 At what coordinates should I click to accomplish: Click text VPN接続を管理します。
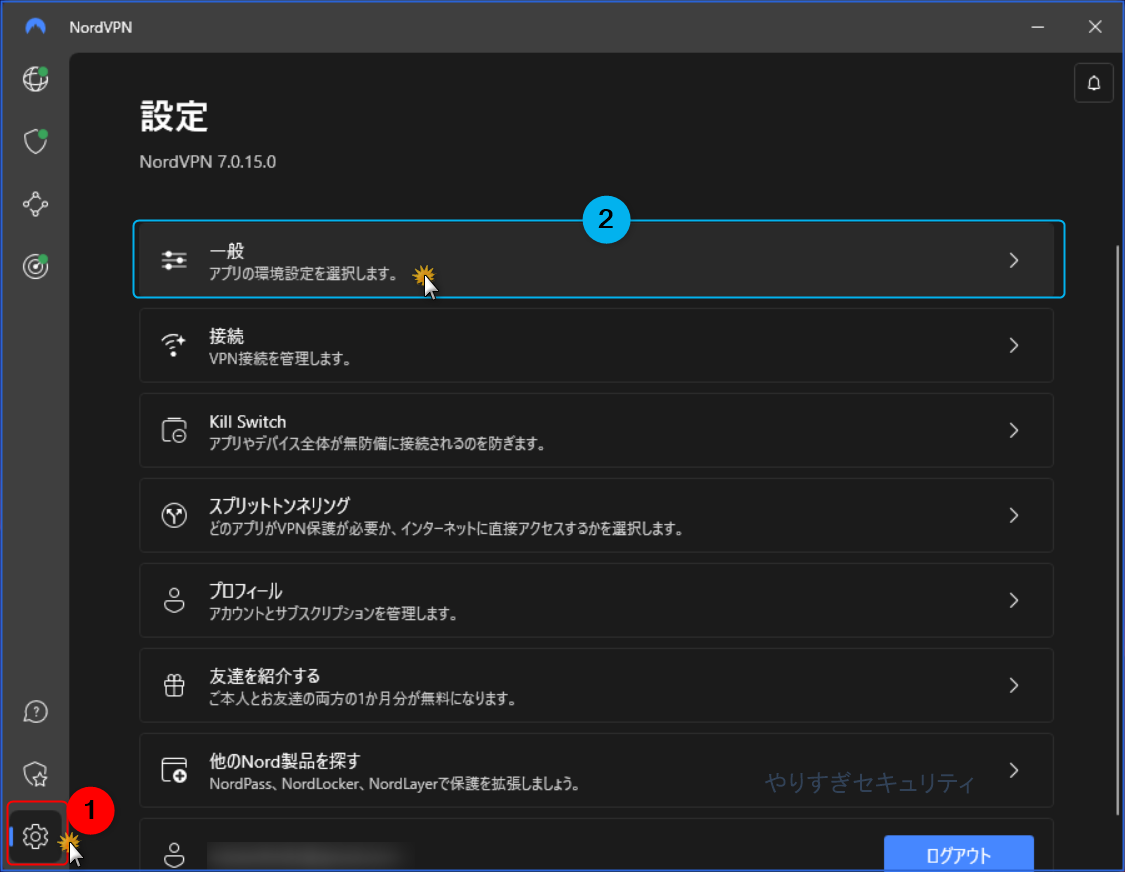click(x=281, y=358)
